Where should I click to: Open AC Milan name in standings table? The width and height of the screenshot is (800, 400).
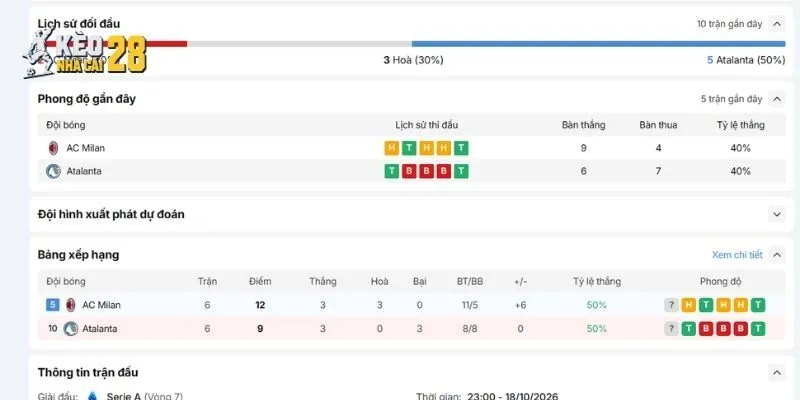[x=102, y=305]
